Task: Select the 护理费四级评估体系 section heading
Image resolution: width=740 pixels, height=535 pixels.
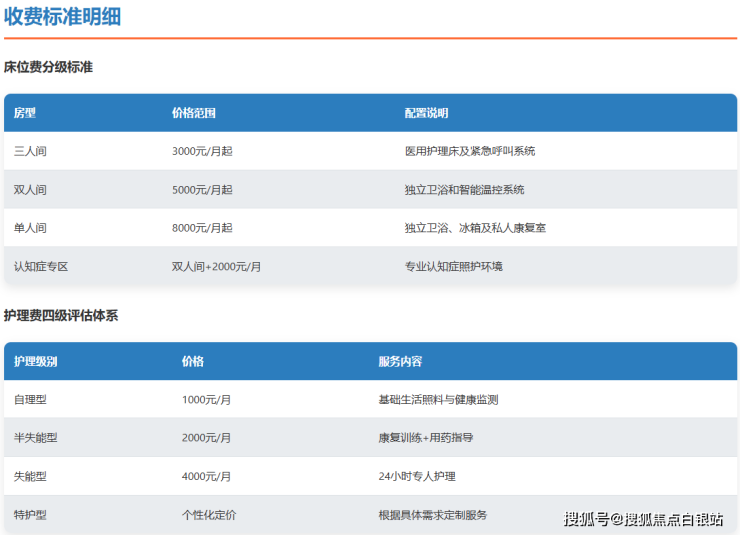Action: tap(61, 316)
